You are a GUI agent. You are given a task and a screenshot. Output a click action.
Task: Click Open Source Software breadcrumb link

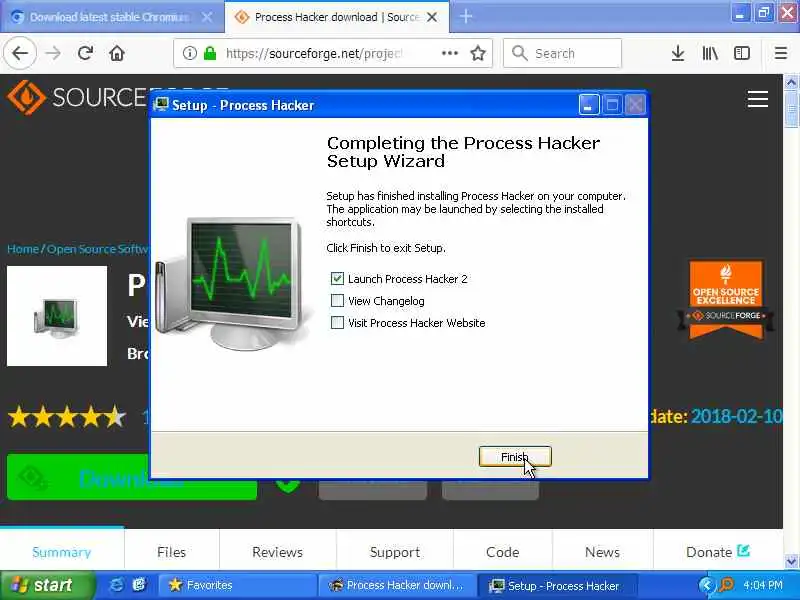97,249
